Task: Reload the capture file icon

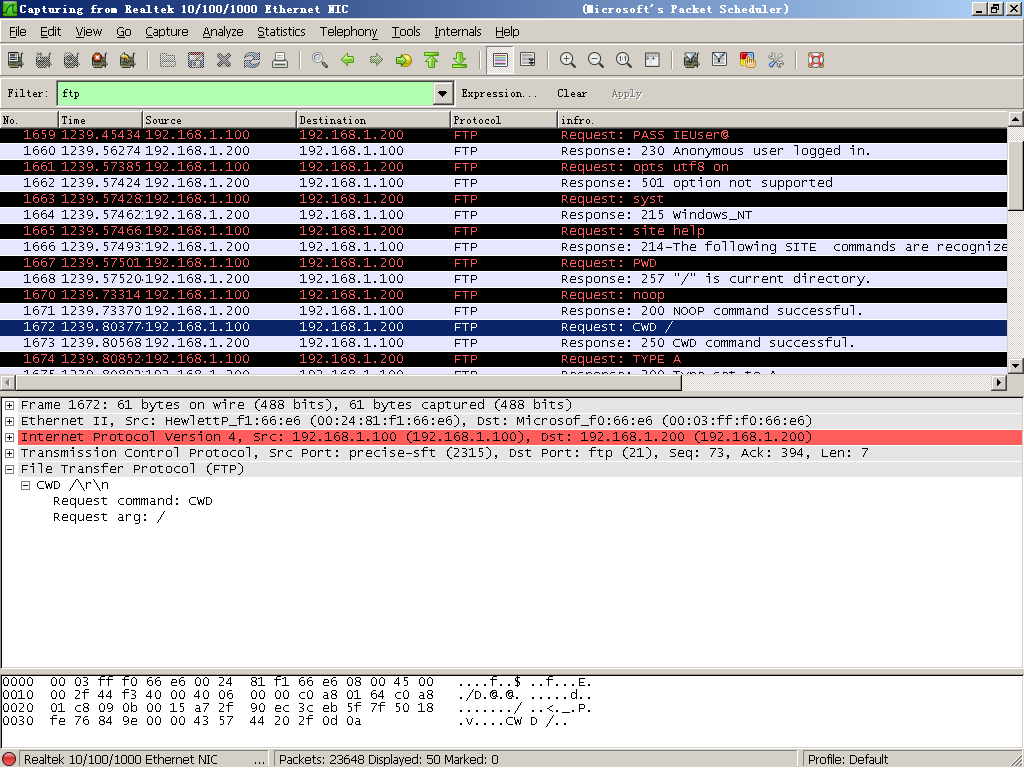Action: coord(252,60)
